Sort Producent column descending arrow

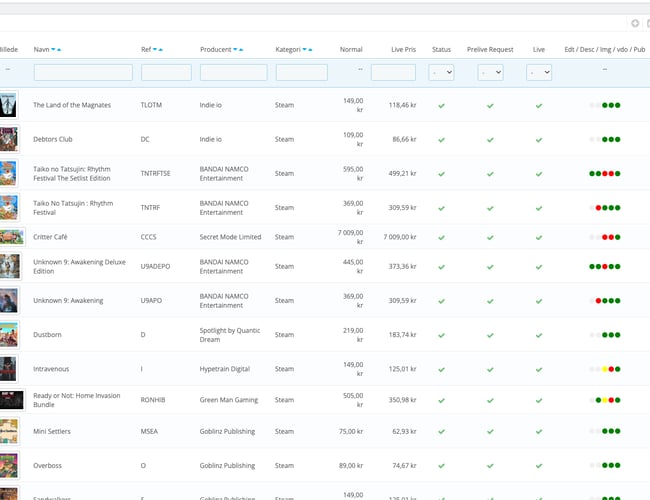tap(235, 49)
